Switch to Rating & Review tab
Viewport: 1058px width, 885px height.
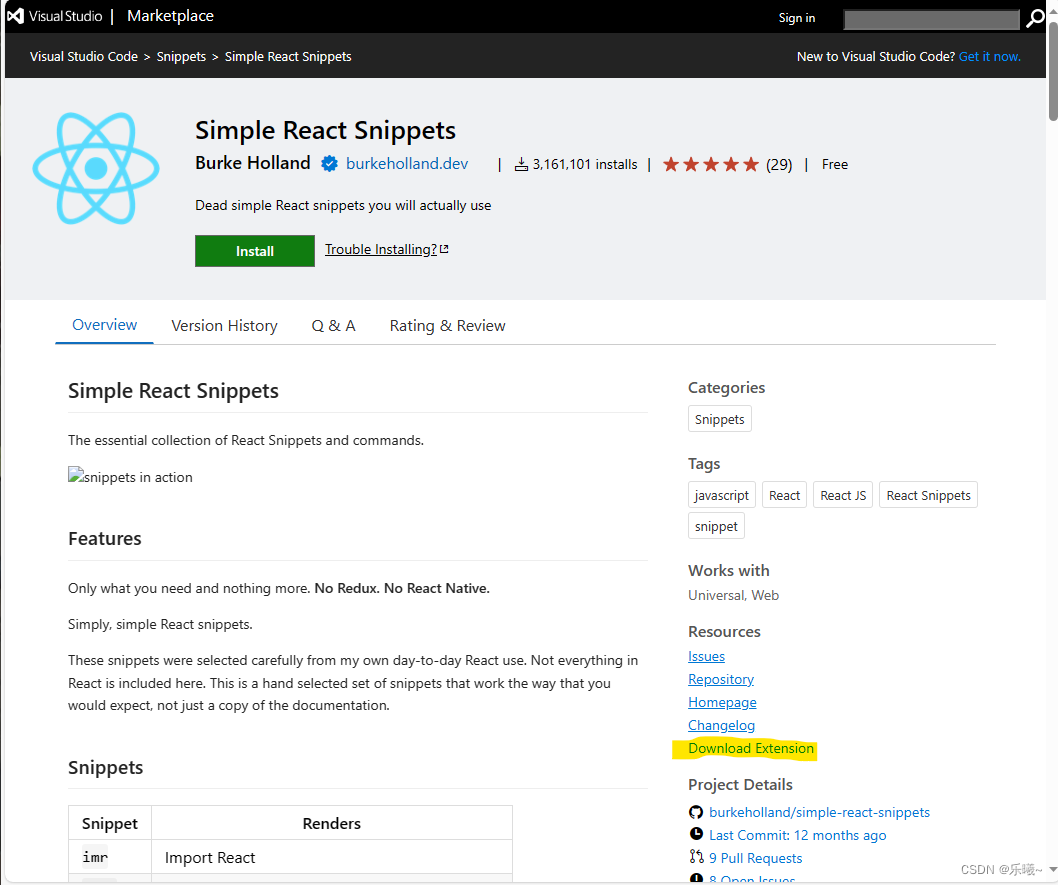(x=447, y=326)
